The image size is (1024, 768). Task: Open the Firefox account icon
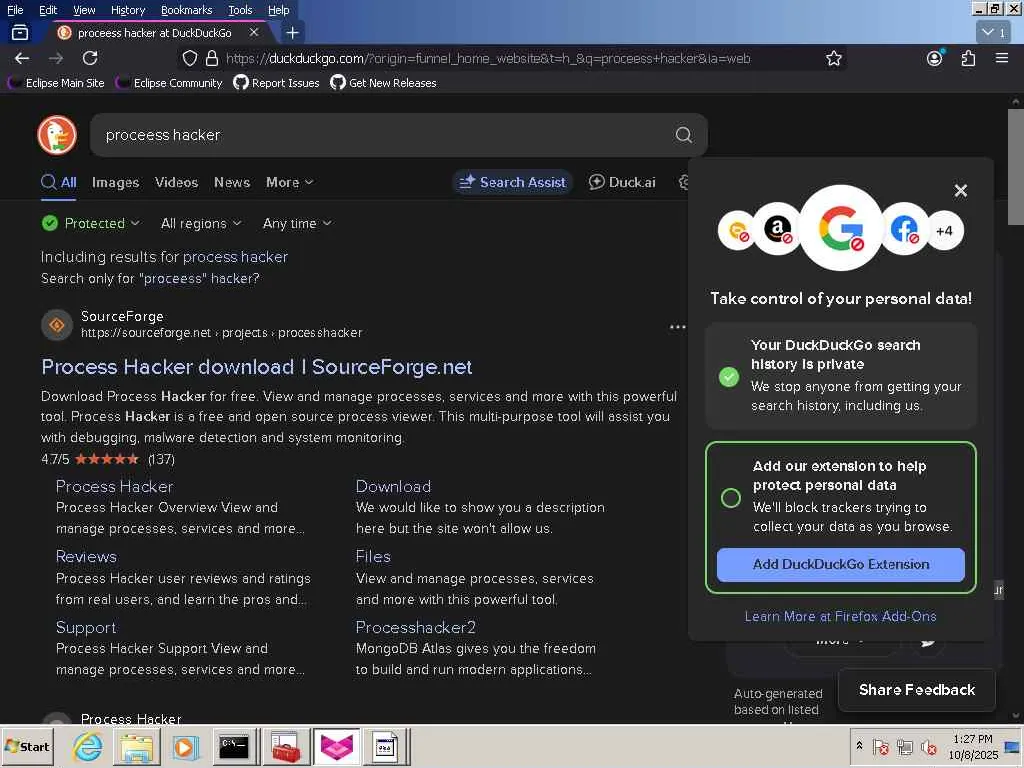(x=935, y=58)
